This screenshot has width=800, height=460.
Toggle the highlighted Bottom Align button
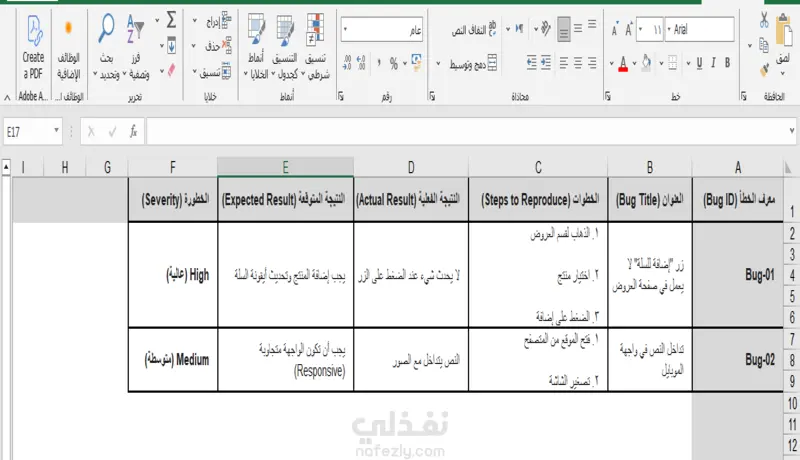(564, 29)
